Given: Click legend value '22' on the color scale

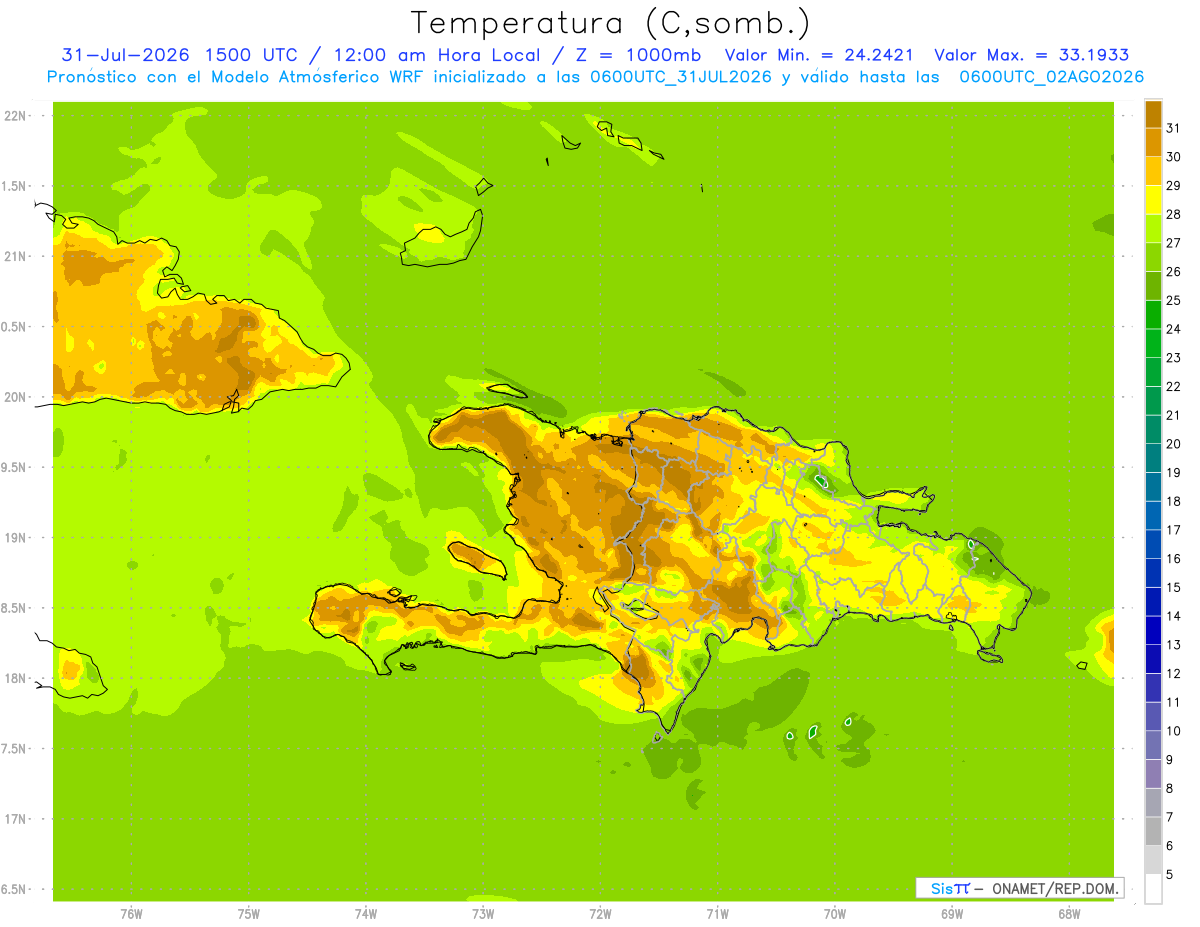Looking at the screenshot, I should (1173, 386).
